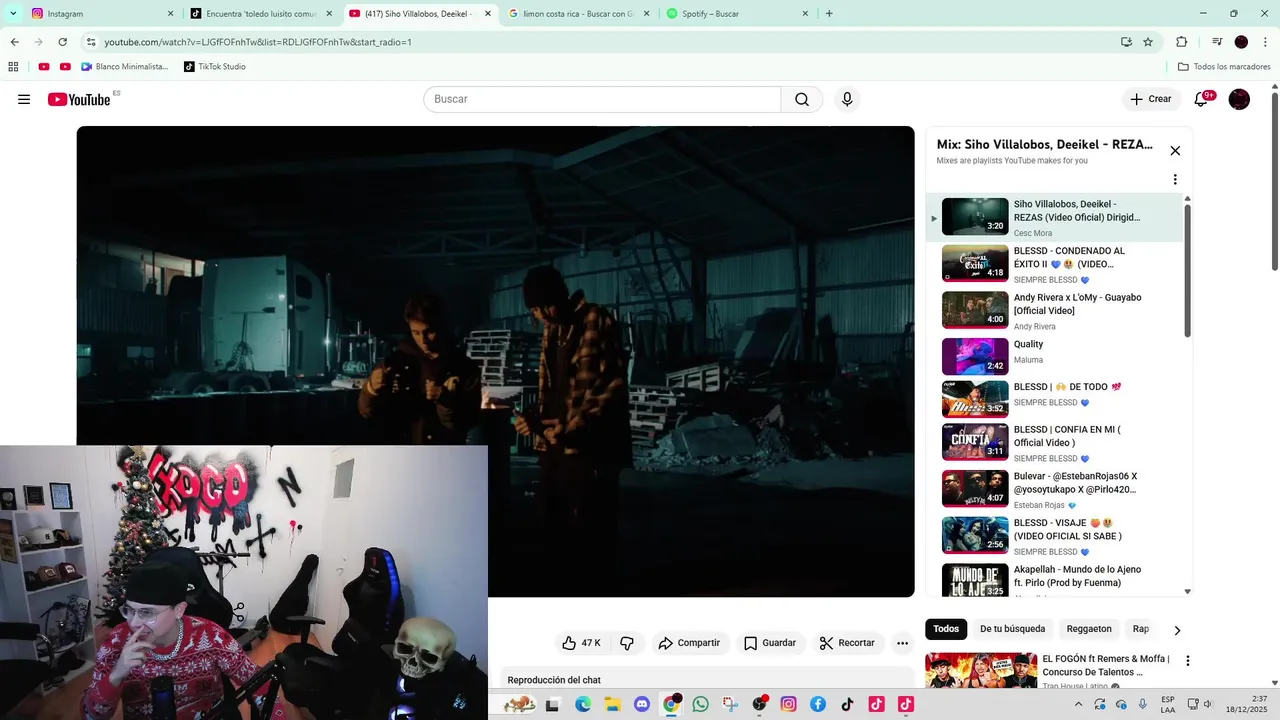Screen dimensions: 1280x720
Task: Open the browser extensions puzzle icon
Action: (x=1181, y=42)
